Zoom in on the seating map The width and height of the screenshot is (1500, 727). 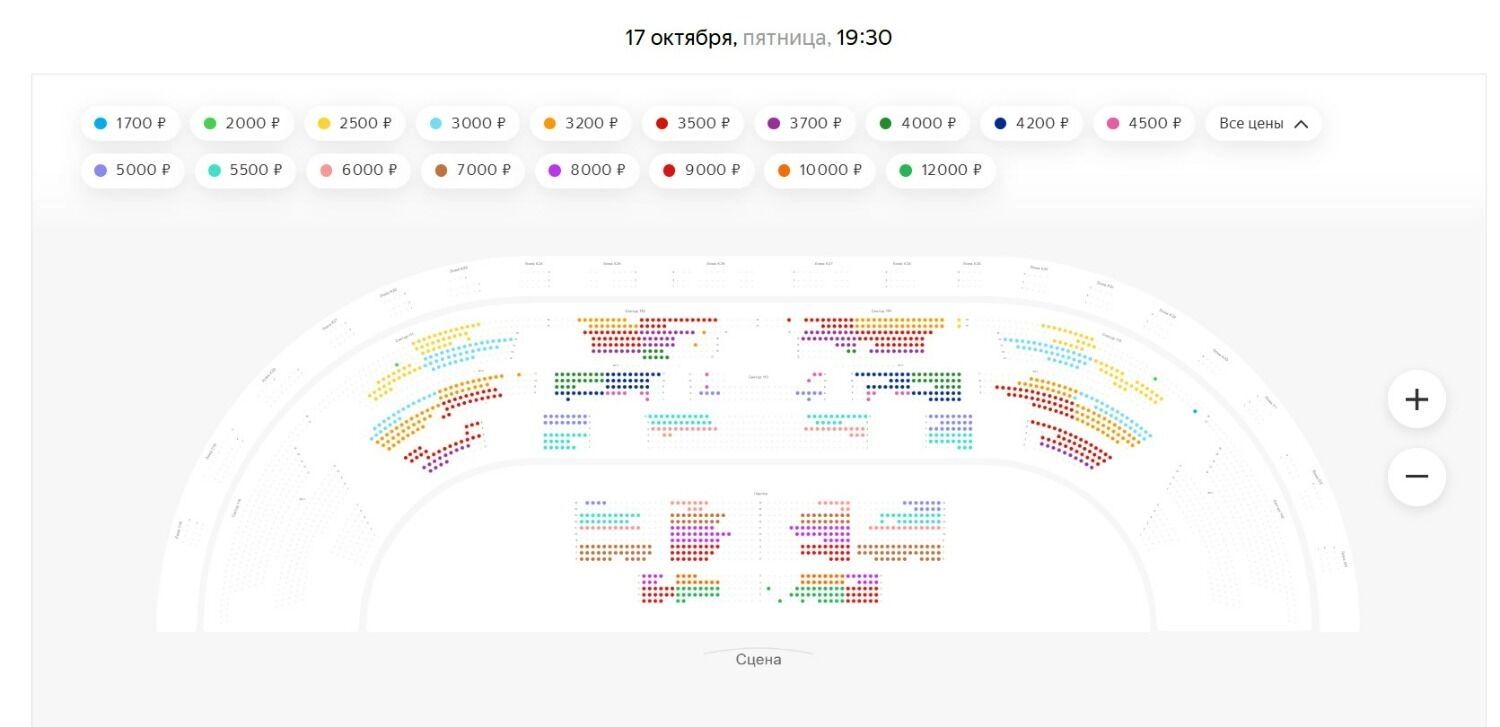(x=1416, y=400)
